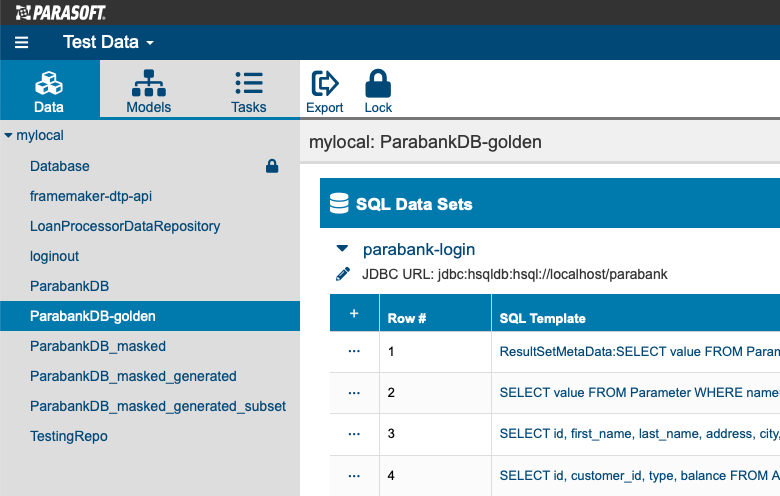Switch to the Tasks tab
This screenshot has width=780, height=496.
click(248, 90)
